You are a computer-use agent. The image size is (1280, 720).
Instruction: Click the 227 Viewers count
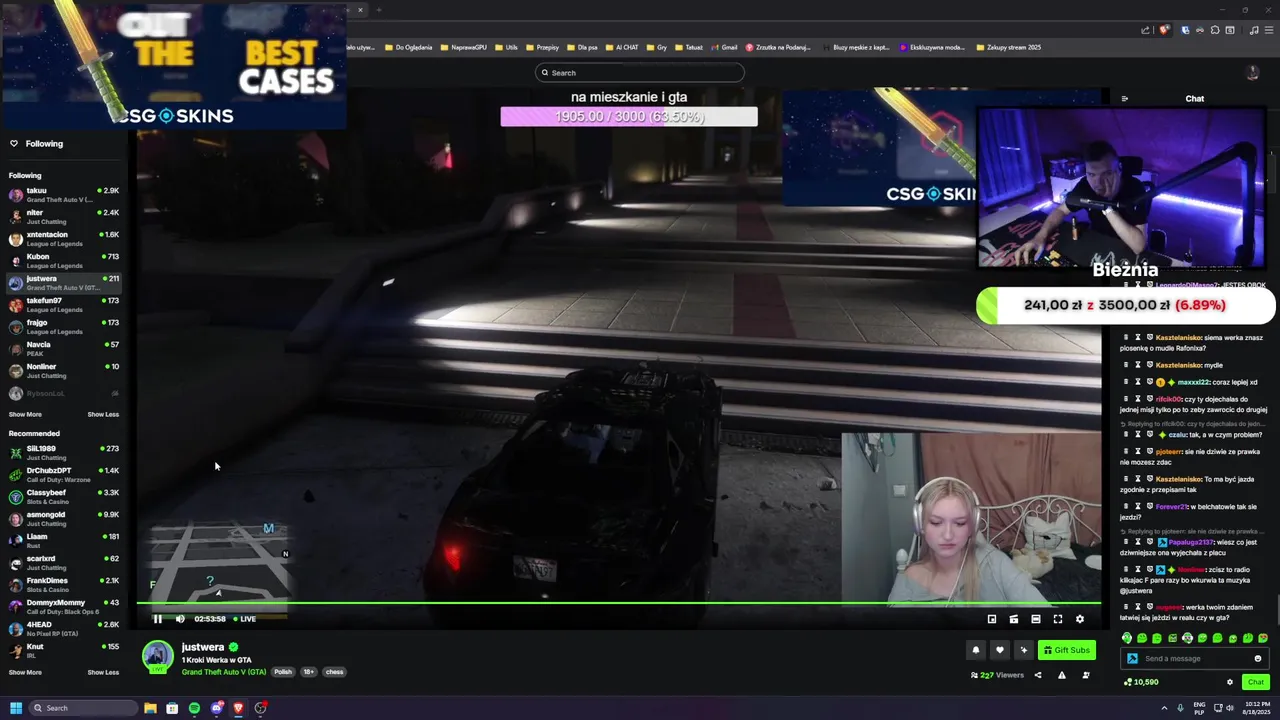pos(998,675)
